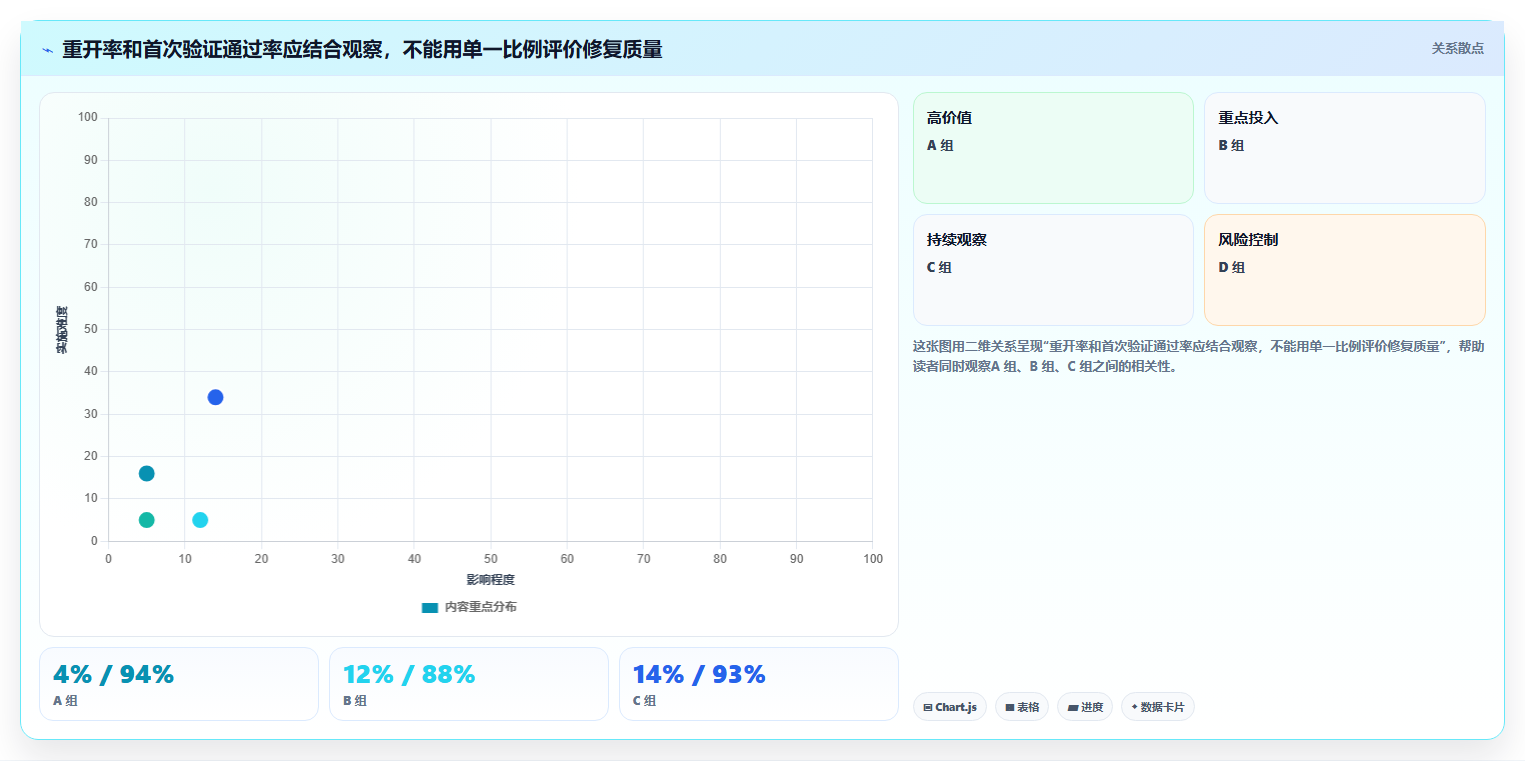The height and width of the screenshot is (761, 1525).
Task: Click the 进度 tag chip
Action: click(1085, 707)
